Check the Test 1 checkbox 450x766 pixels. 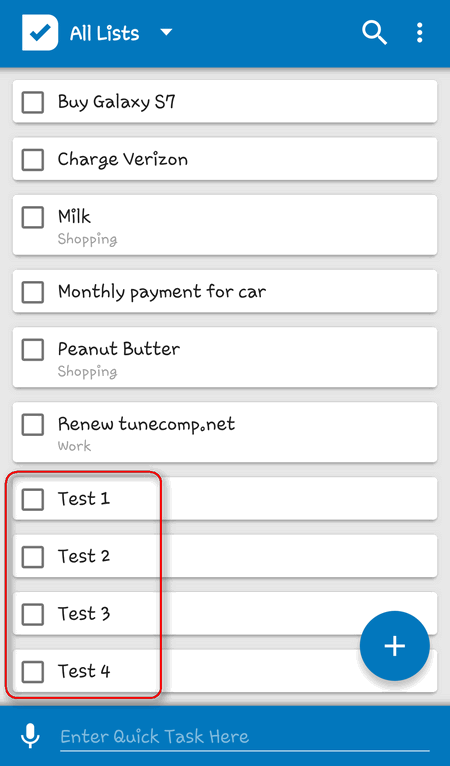[x=33, y=499]
